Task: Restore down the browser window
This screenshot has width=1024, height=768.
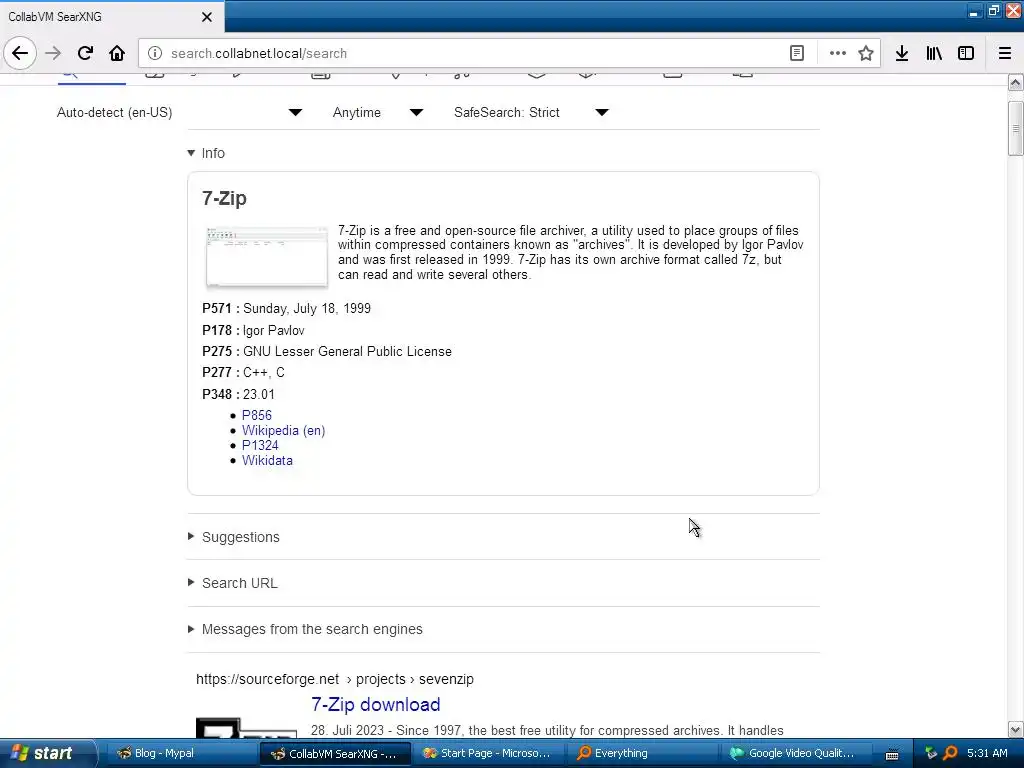Action: click(x=993, y=11)
